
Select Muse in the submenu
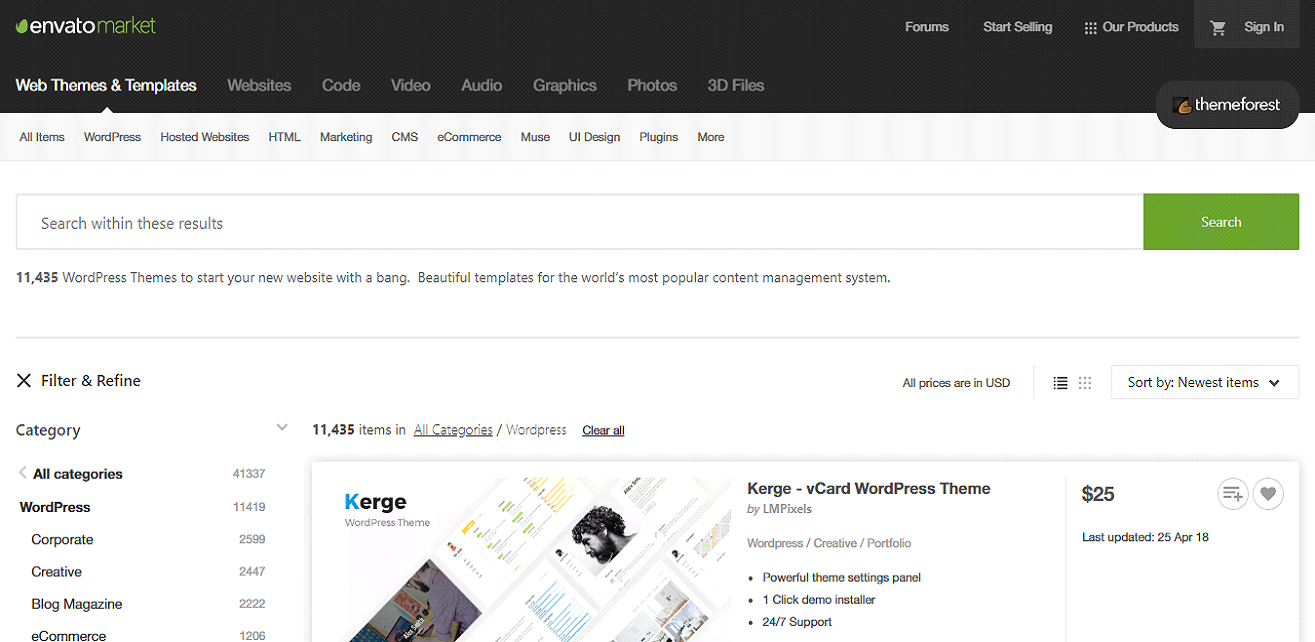(x=535, y=137)
